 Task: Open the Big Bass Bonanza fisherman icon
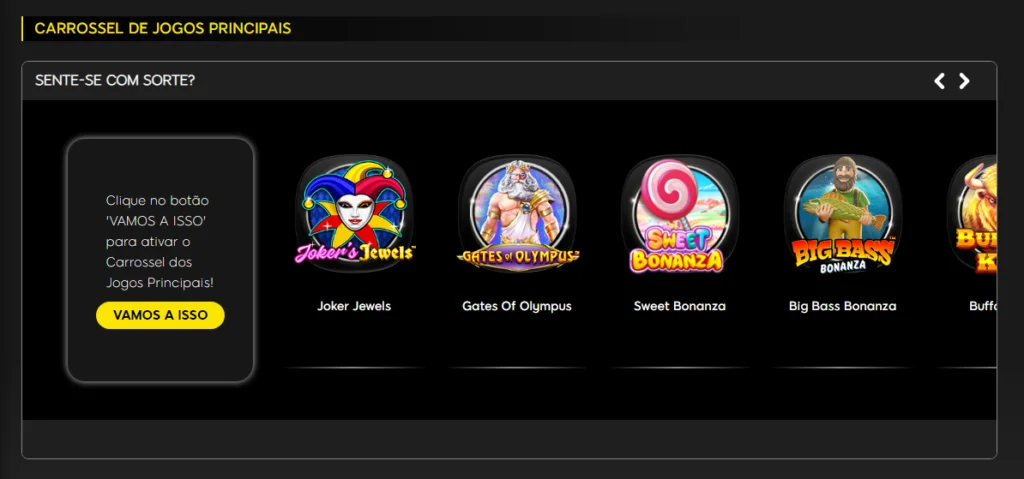coord(842,212)
